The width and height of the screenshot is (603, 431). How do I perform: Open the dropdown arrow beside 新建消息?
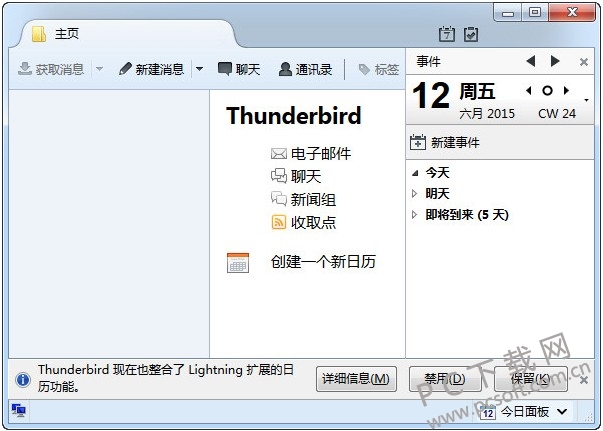[199, 69]
